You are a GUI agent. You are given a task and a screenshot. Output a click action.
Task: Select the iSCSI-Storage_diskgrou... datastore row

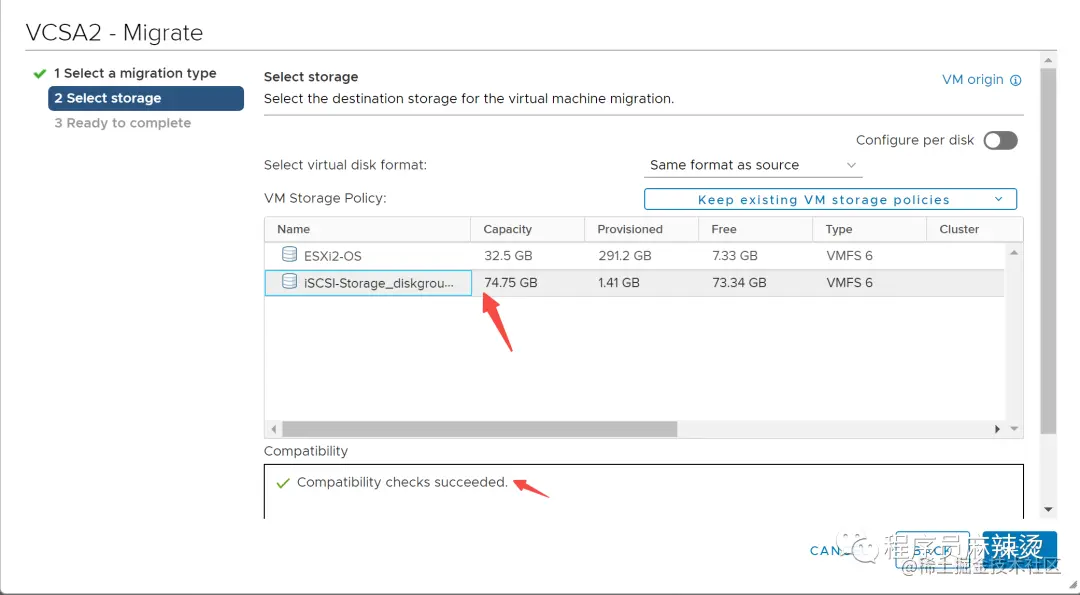634,283
